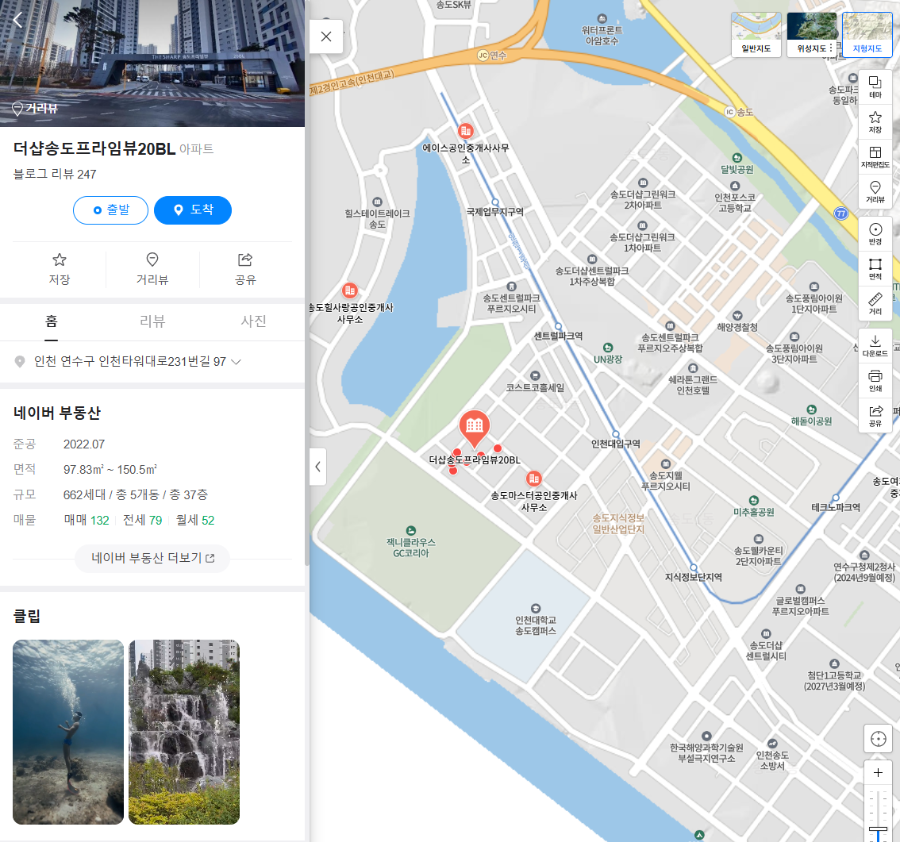Go back using the arrow on the photo
Image resolution: width=900 pixels, height=842 pixels.
tap(17, 21)
